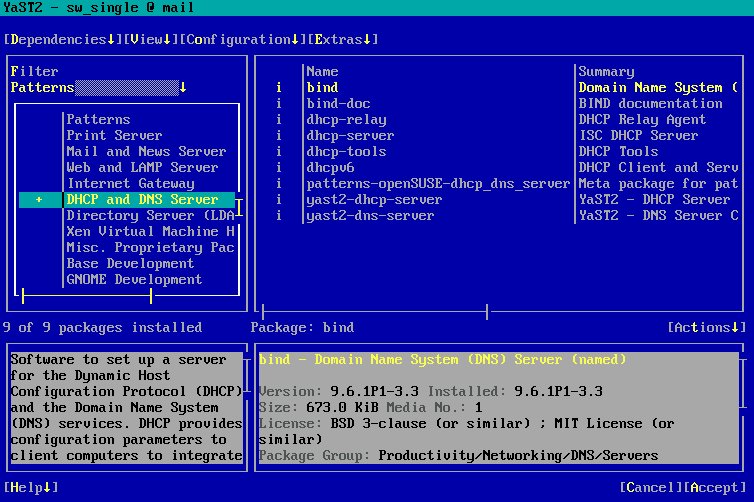Click the pattern list vertical scrollbar marker

pyautogui.click(x=239, y=207)
